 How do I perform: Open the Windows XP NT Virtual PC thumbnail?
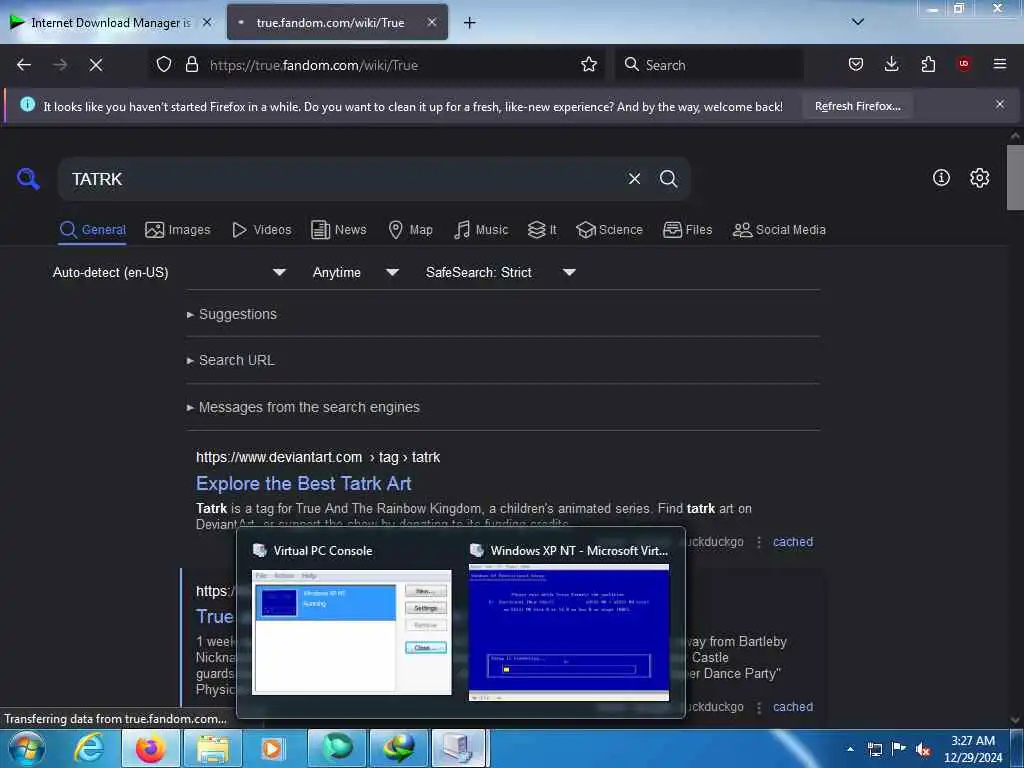pos(569,632)
